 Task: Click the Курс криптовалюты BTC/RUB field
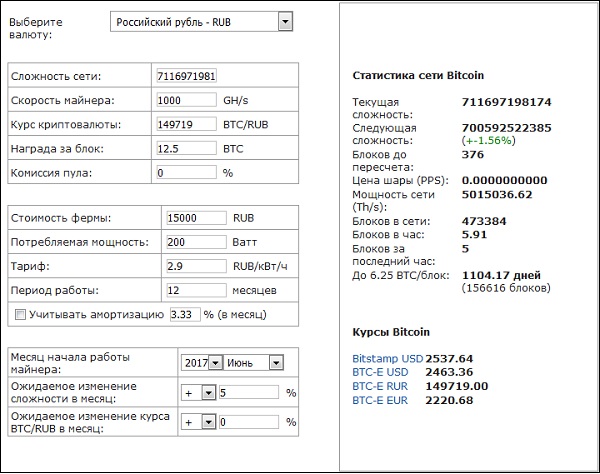point(187,124)
